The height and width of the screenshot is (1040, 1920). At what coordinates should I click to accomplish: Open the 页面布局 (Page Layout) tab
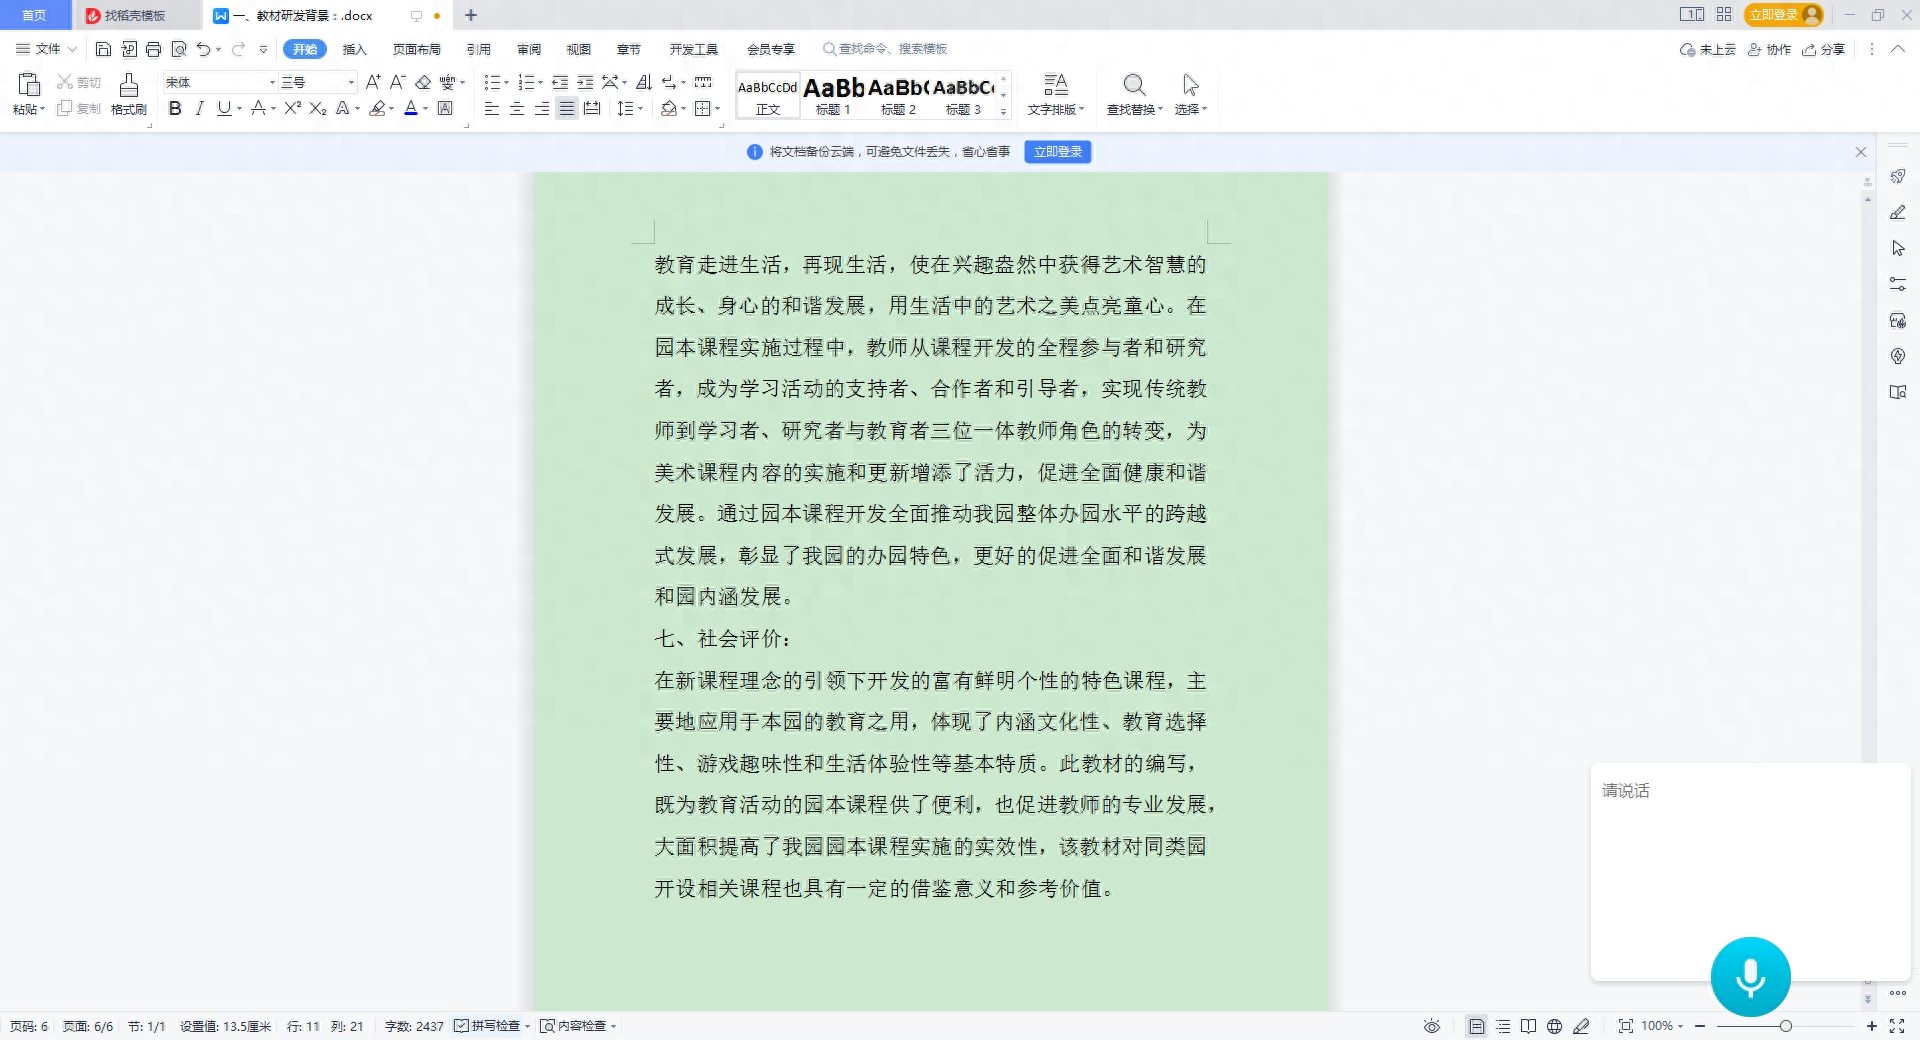tap(416, 49)
